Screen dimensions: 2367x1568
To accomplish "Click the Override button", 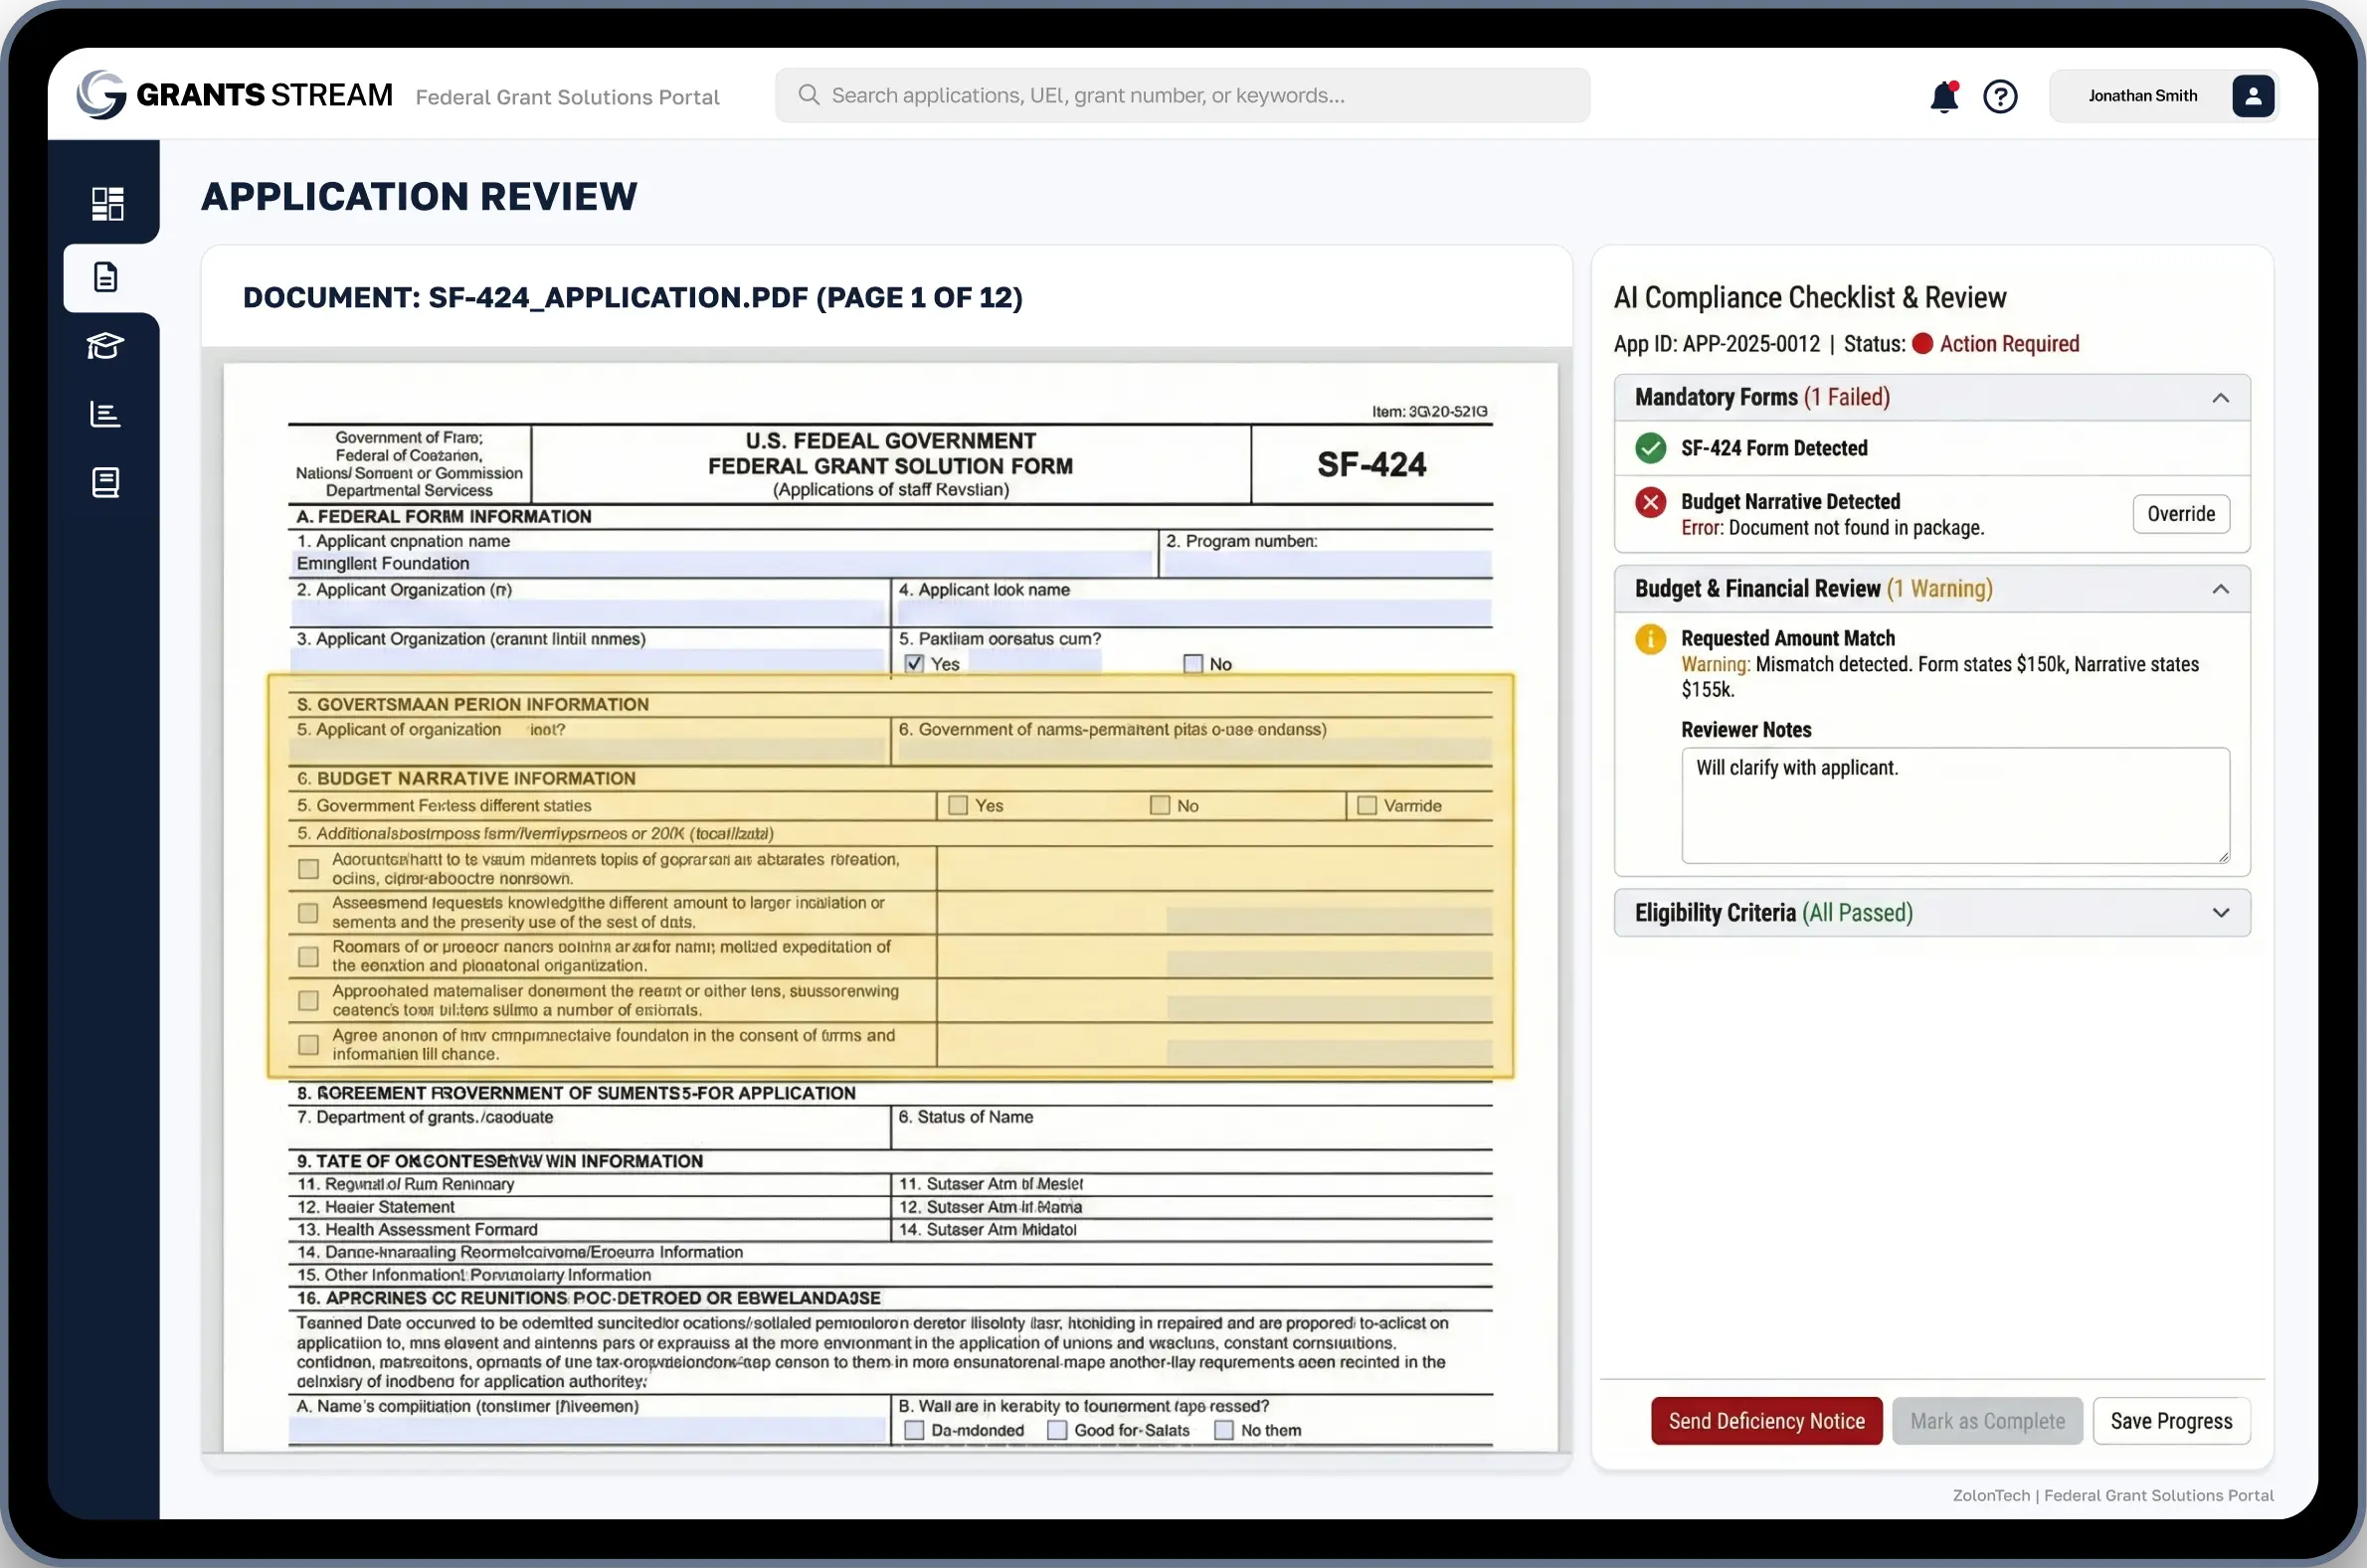I will pos(2180,514).
